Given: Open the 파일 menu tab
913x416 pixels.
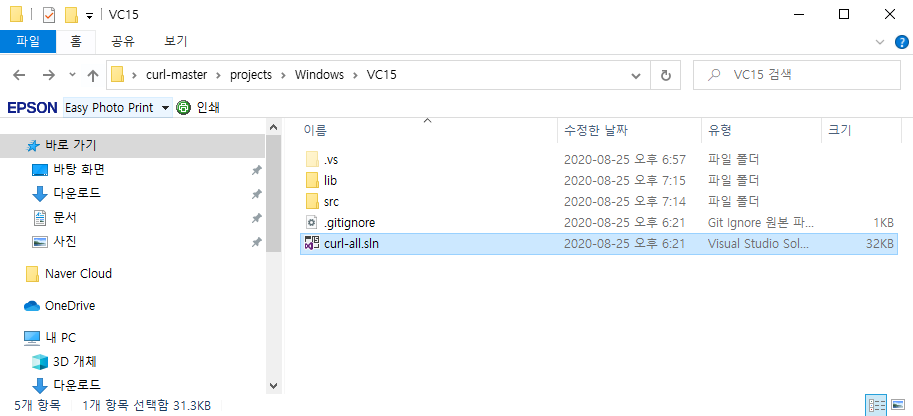Looking at the screenshot, I should click(x=28, y=41).
